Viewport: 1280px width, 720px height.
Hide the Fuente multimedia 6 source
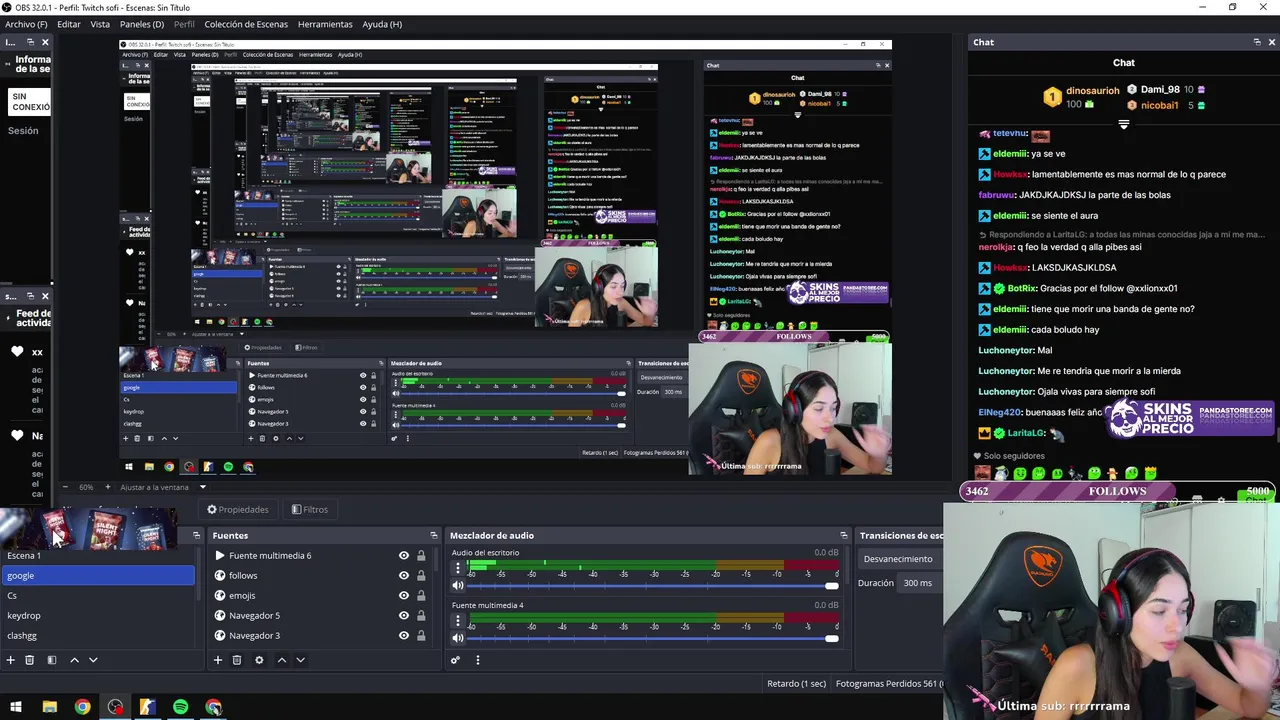404,556
